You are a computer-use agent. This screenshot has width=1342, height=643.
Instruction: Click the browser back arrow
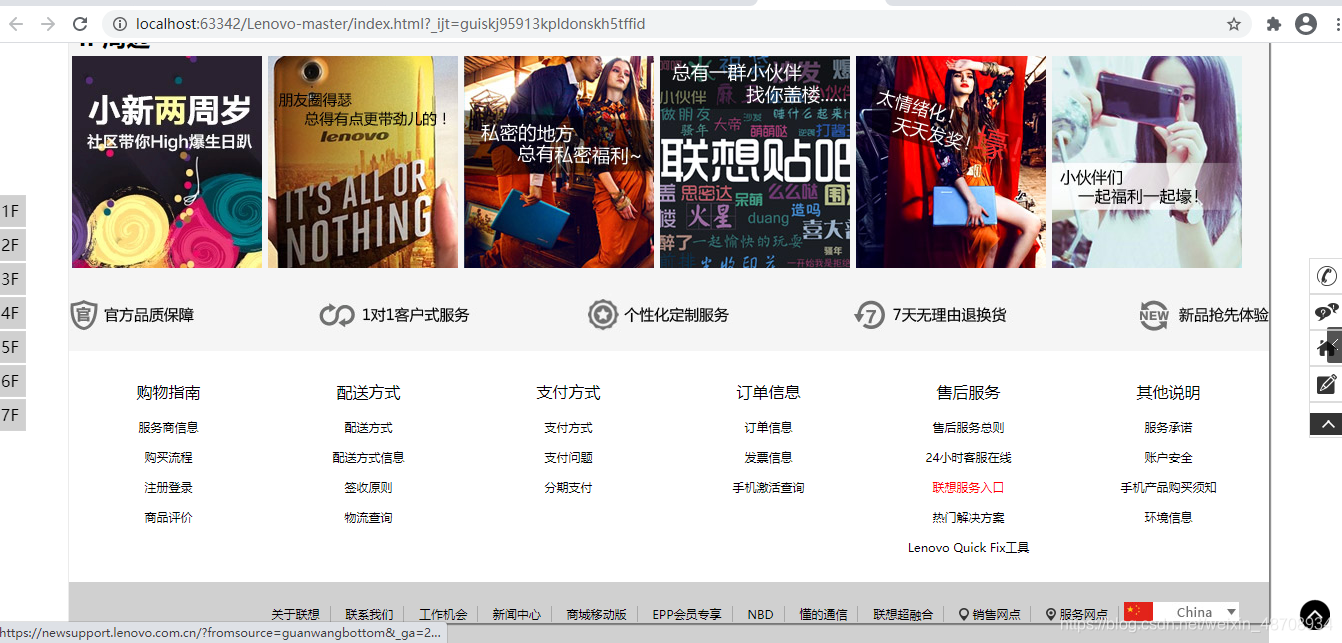16,24
